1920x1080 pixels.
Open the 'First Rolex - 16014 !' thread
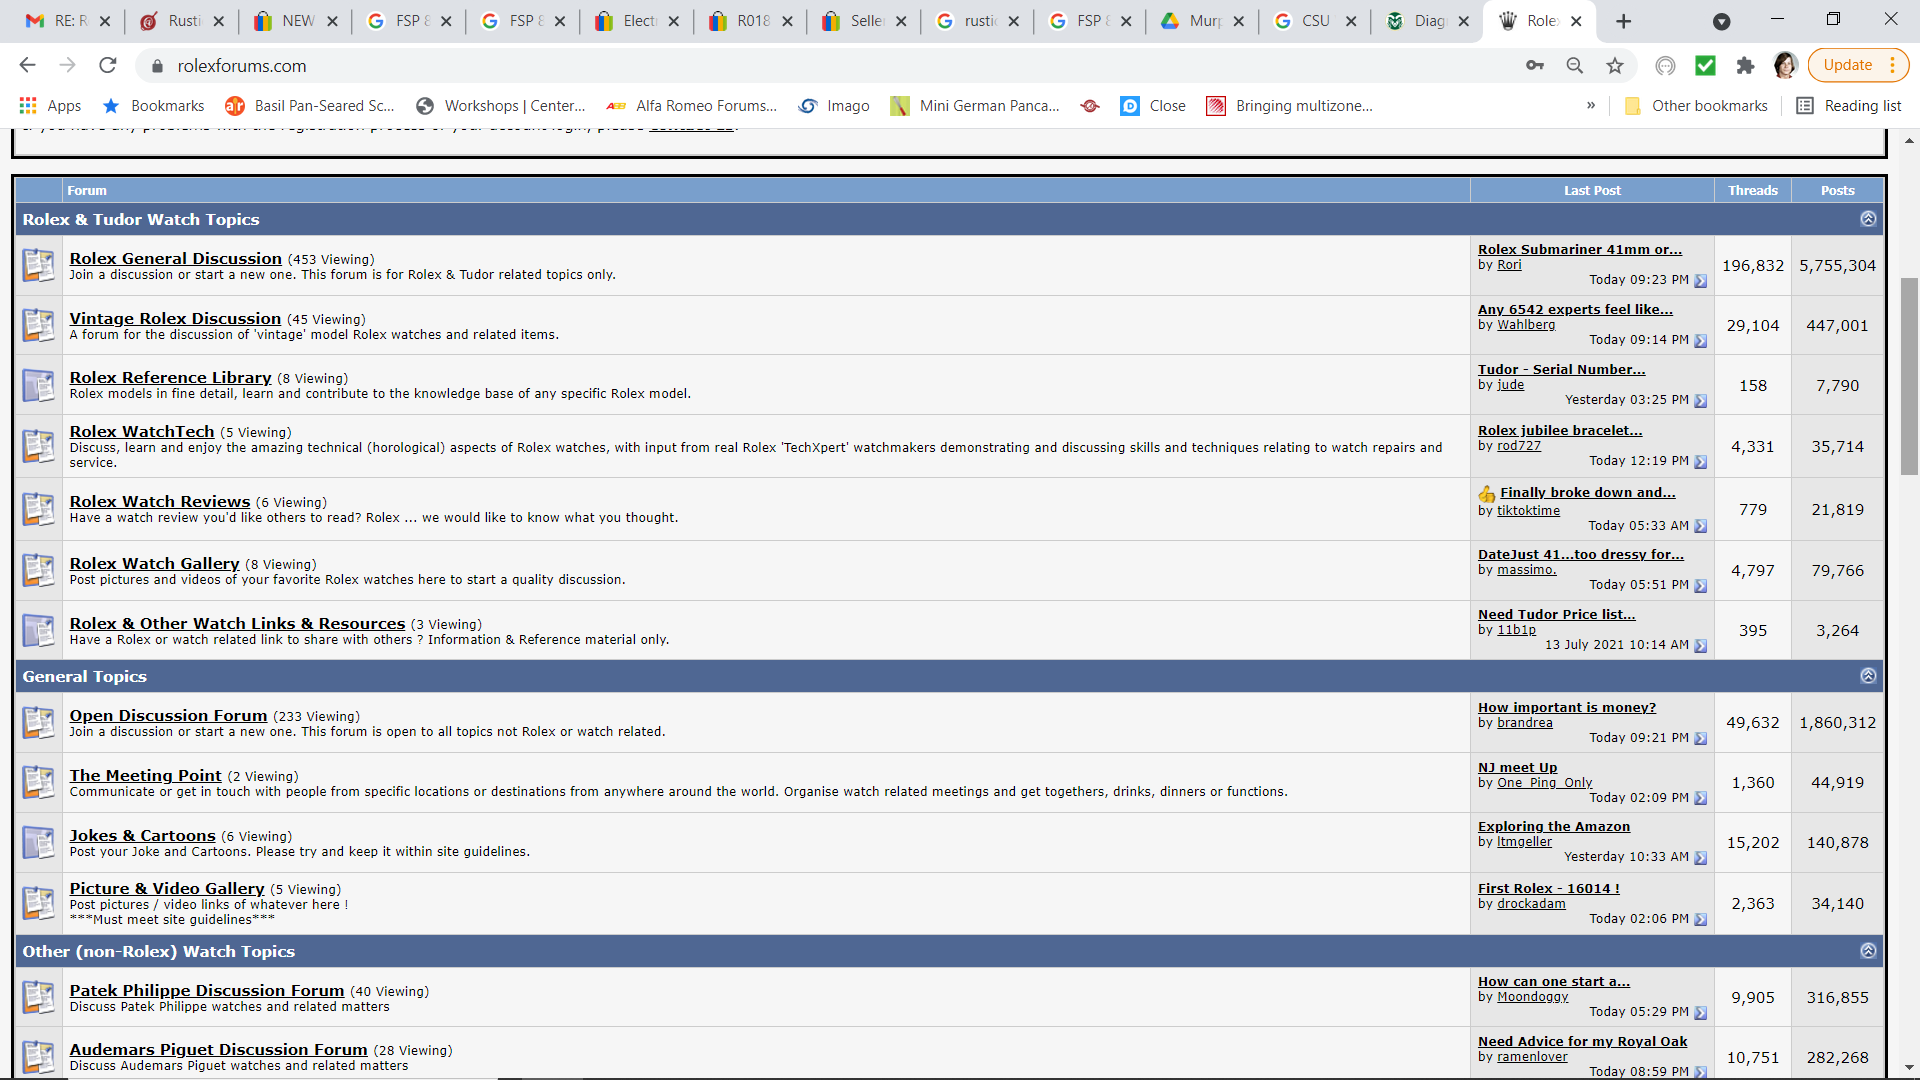[x=1549, y=888]
